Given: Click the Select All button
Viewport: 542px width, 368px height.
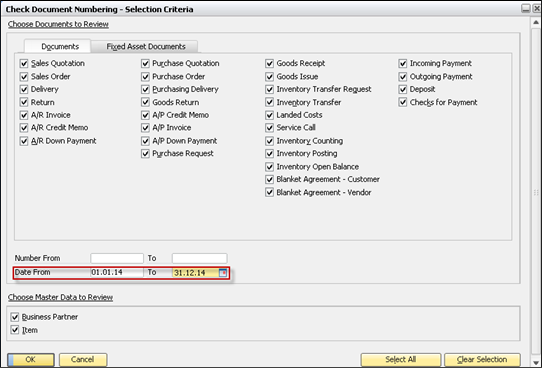Looking at the screenshot, I should [401, 359].
